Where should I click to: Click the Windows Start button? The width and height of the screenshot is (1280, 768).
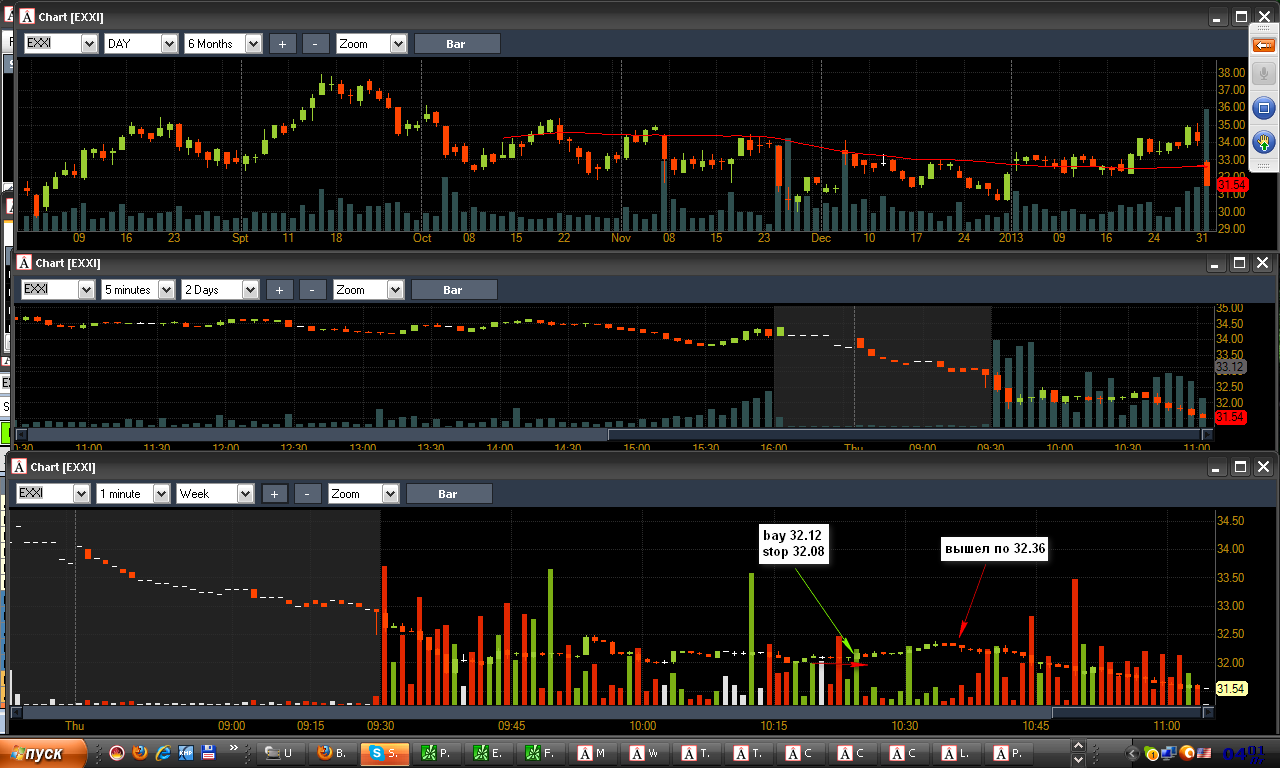[x=44, y=753]
